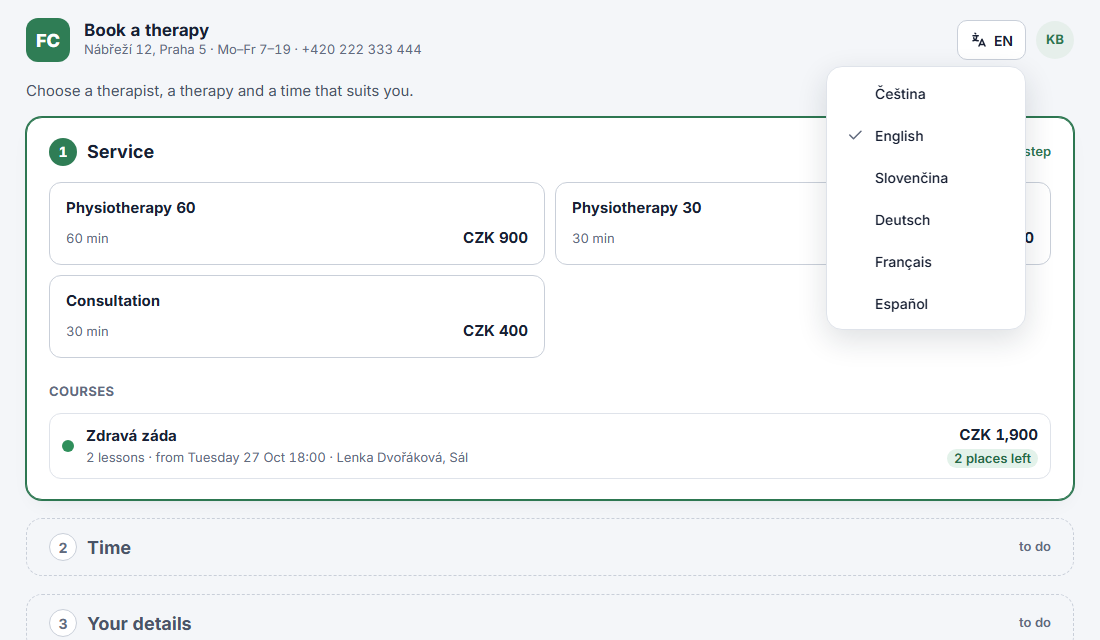Viewport: 1100px width, 640px height.
Task: Choose the Zdravá záda course
Action: click(x=550, y=446)
